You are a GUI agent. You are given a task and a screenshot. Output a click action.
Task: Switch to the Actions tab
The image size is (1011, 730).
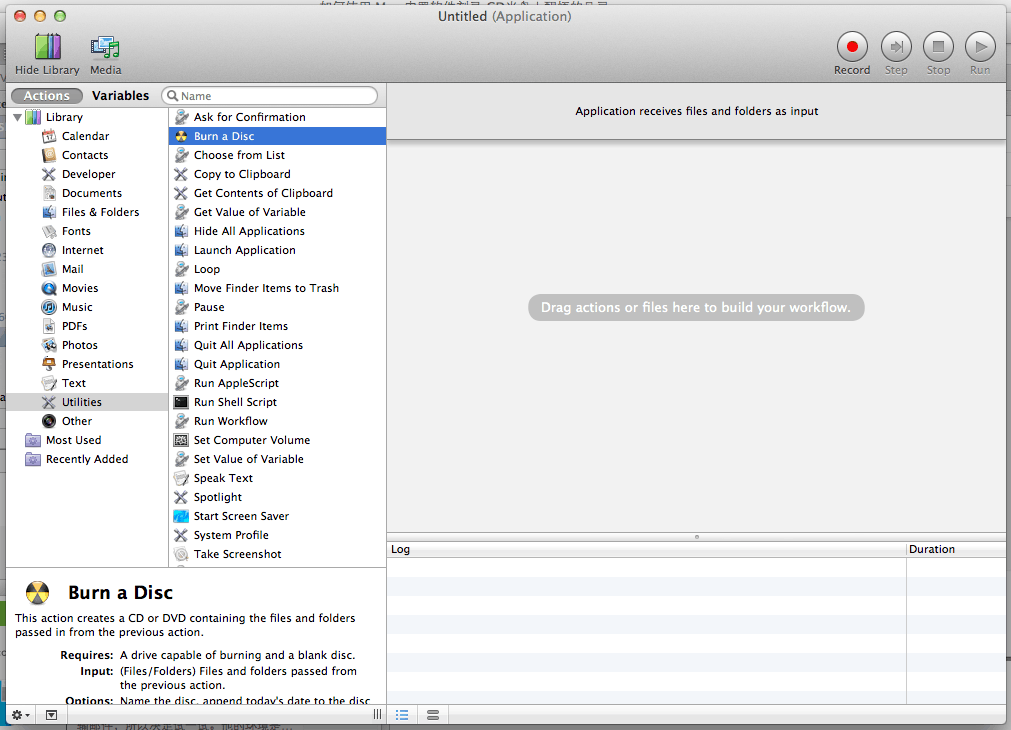point(46,95)
